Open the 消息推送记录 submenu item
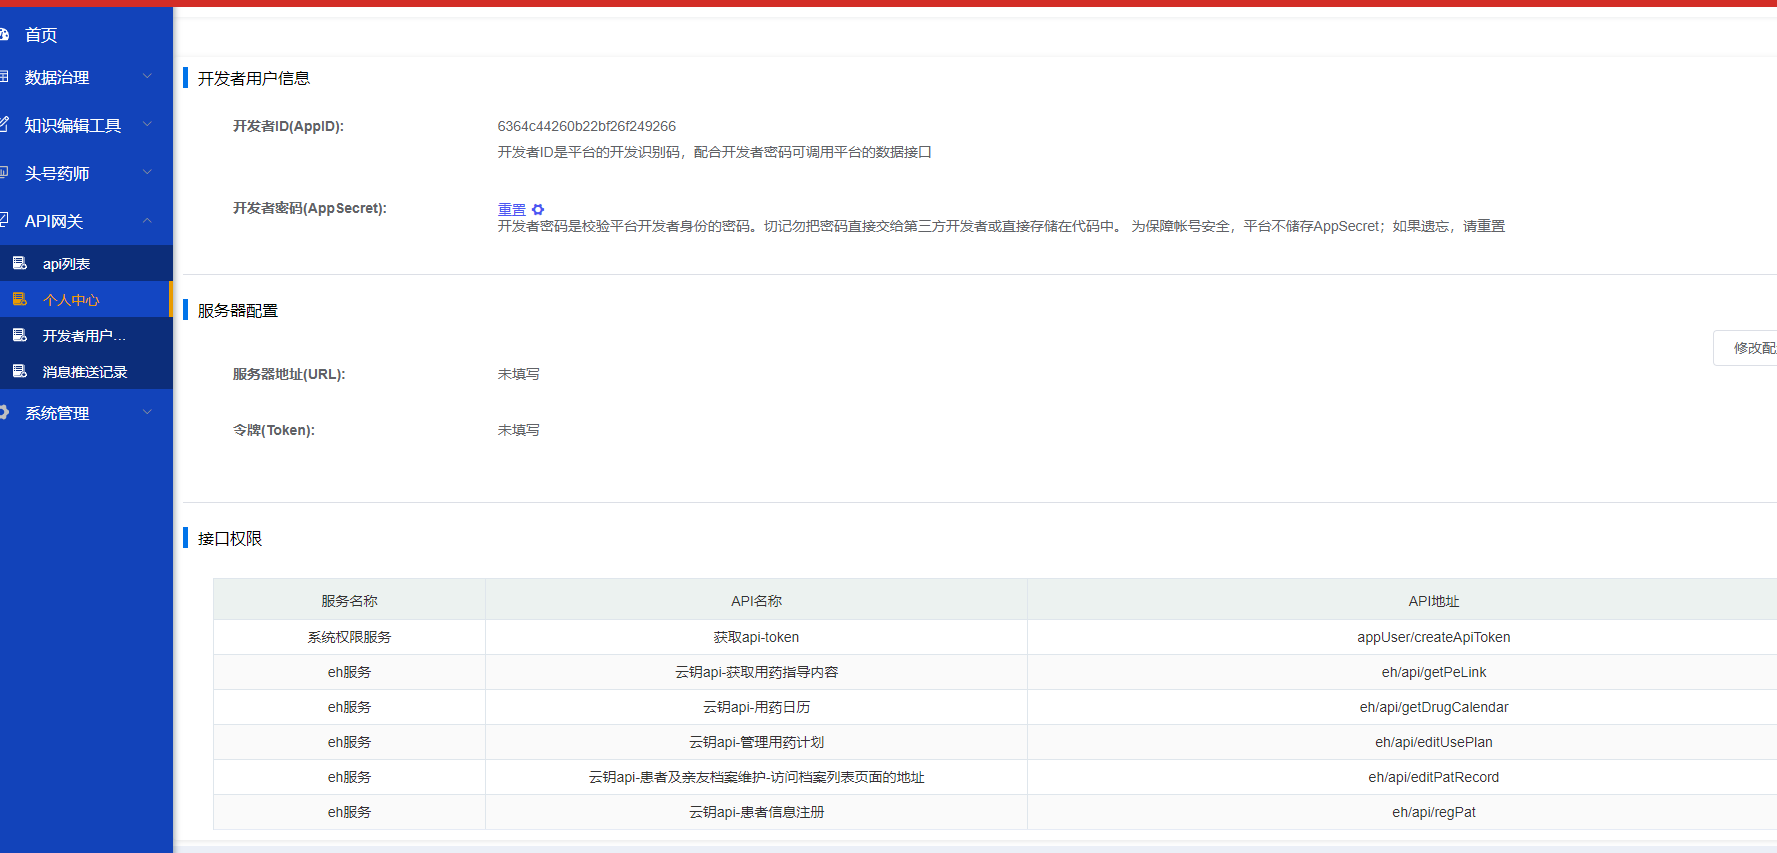The width and height of the screenshot is (1777, 853). point(86,371)
